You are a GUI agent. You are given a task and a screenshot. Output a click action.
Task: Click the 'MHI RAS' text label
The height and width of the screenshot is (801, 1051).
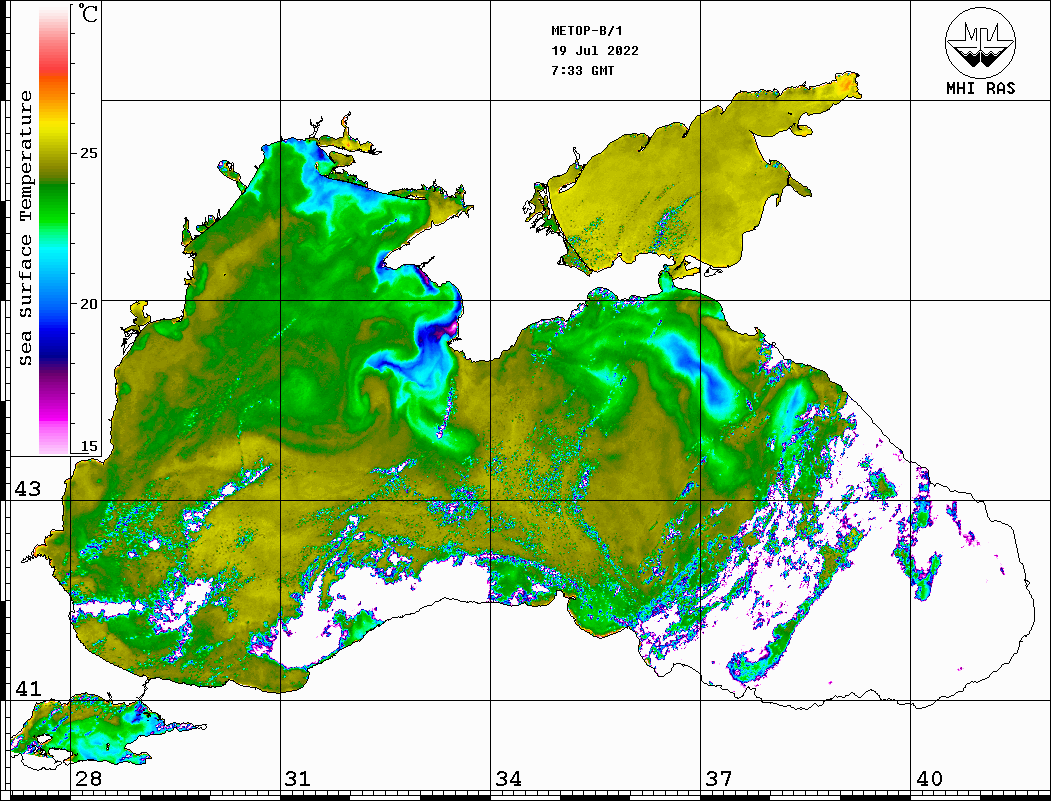981,88
